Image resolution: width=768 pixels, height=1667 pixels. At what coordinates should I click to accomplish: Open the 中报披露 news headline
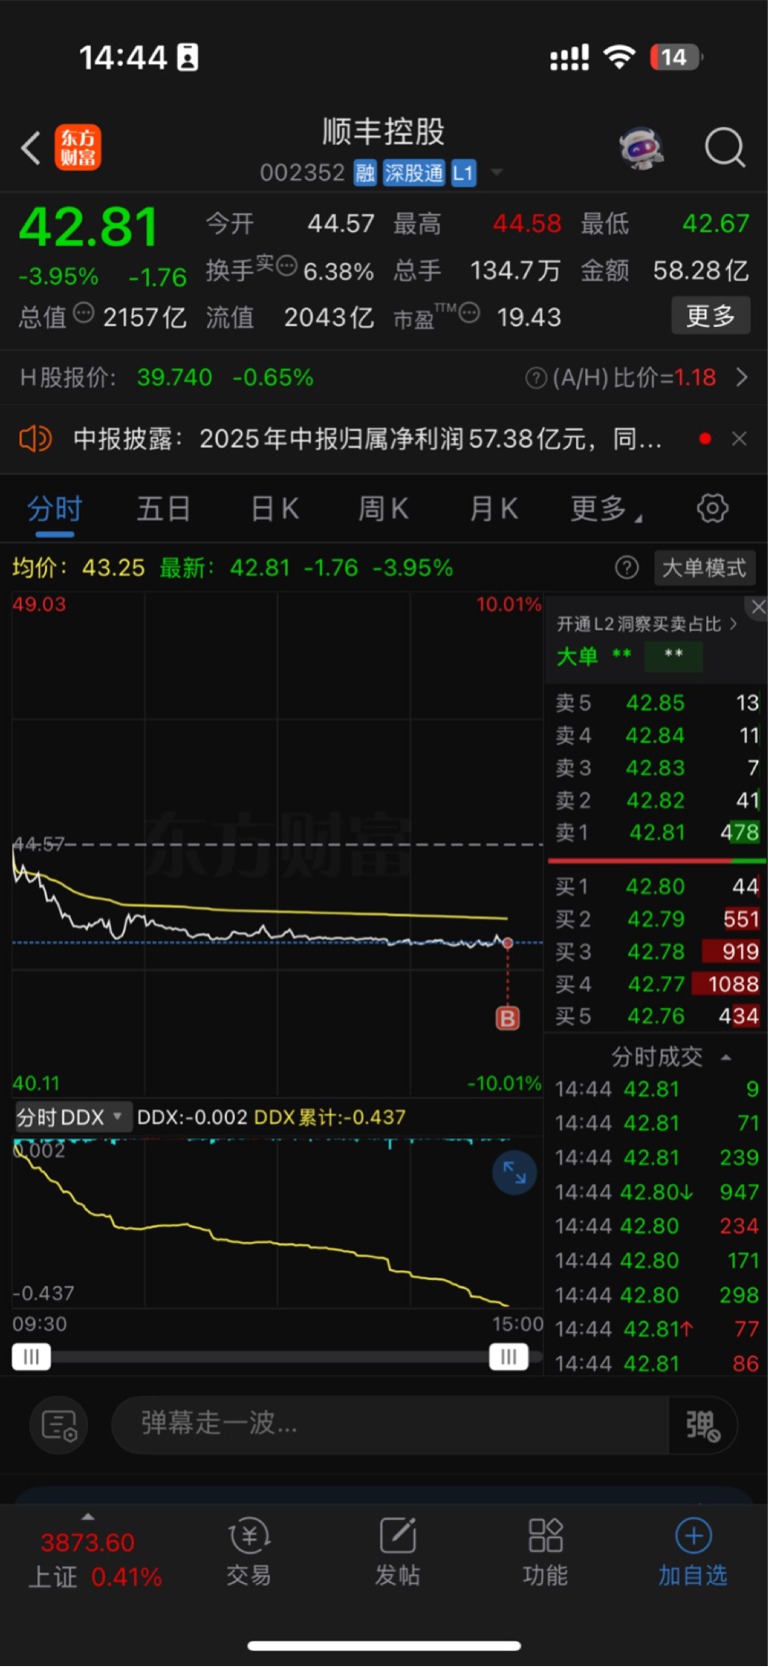[368, 439]
